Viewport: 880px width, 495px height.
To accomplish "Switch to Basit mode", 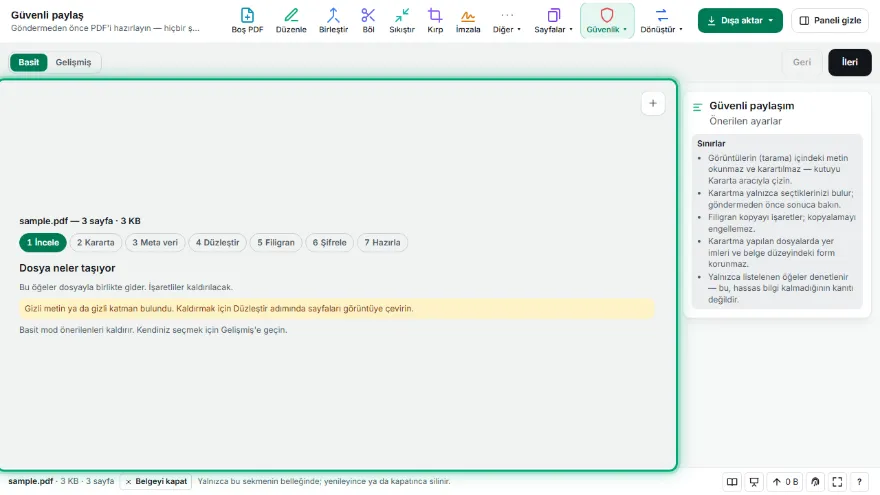I will click(x=29, y=62).
